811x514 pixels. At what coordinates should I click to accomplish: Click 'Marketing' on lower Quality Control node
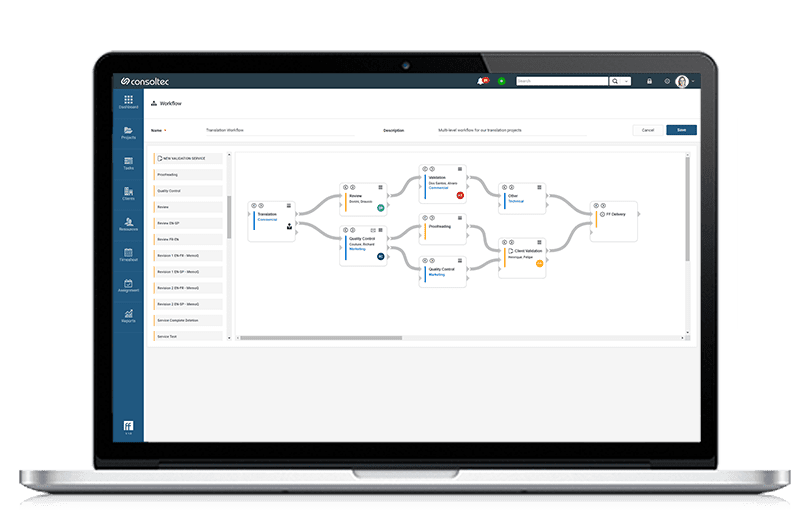[x=437, y=275]
